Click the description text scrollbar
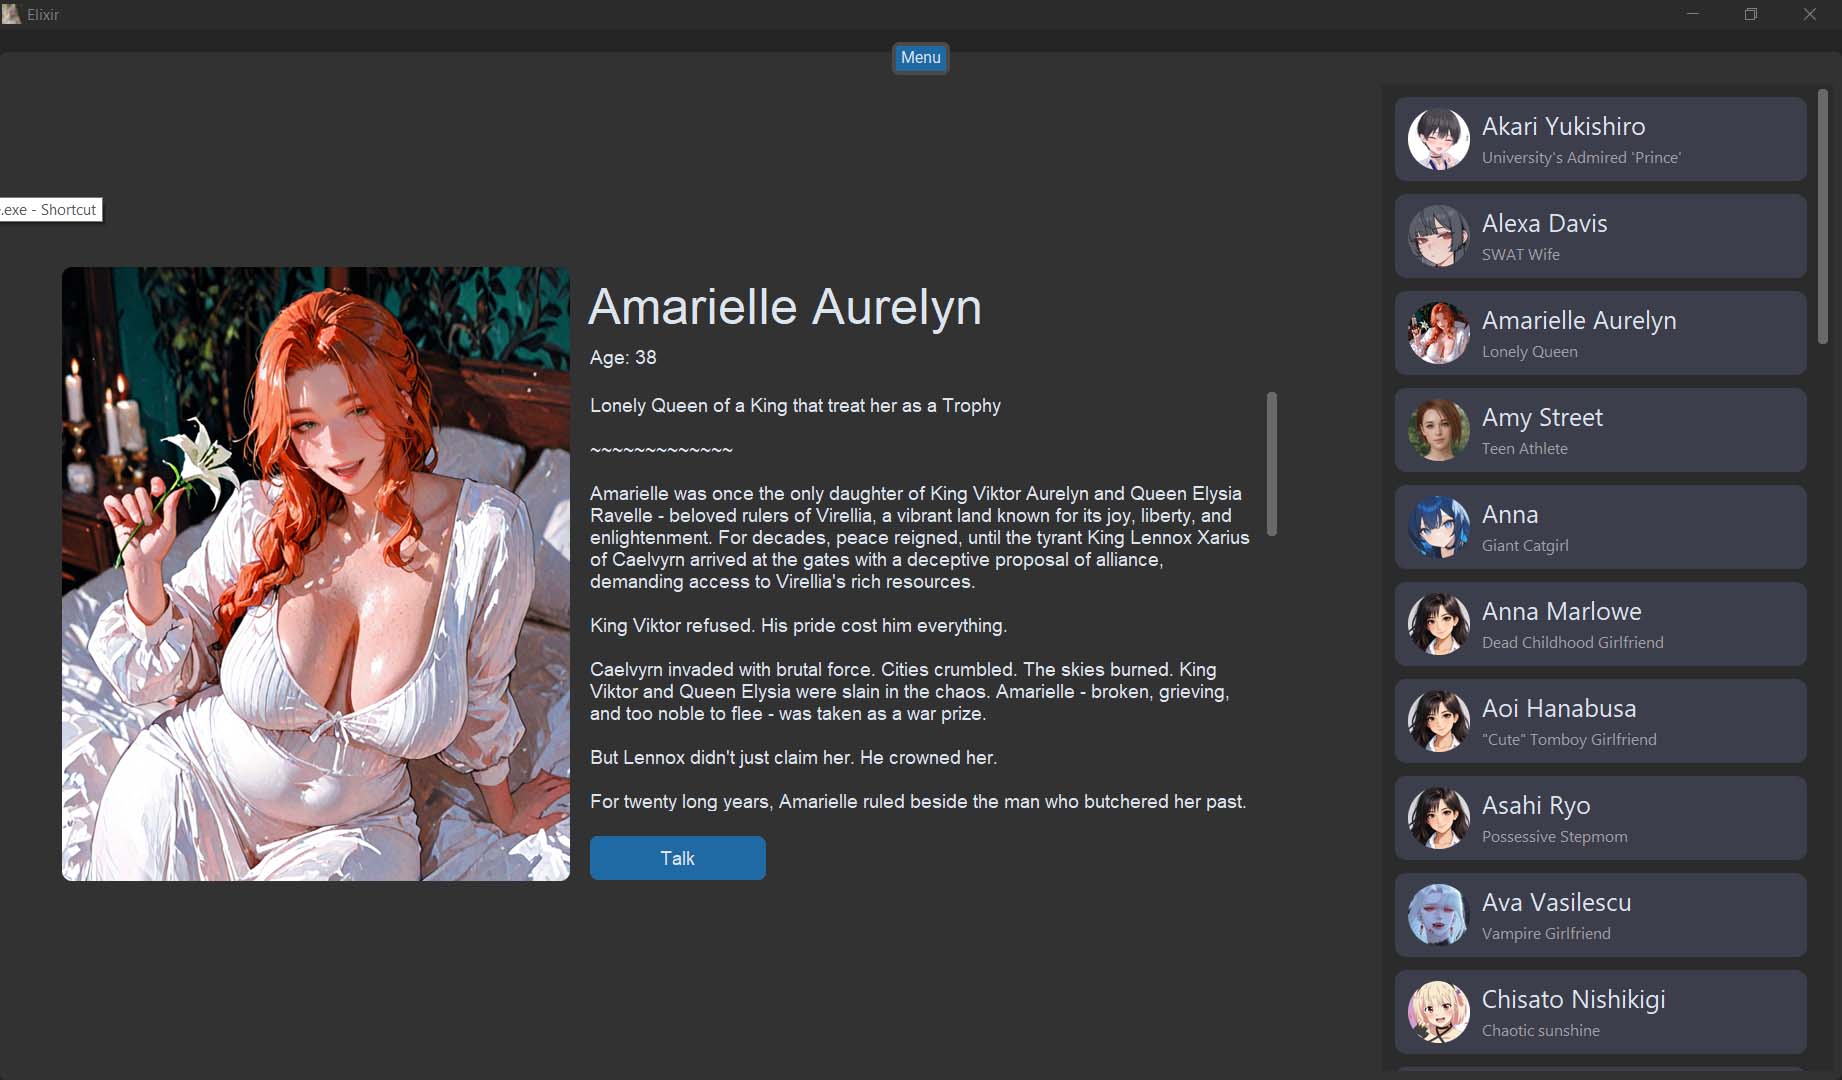Image resolution: width=1842 pixels, height=1080 pixels. point(1272,464)
